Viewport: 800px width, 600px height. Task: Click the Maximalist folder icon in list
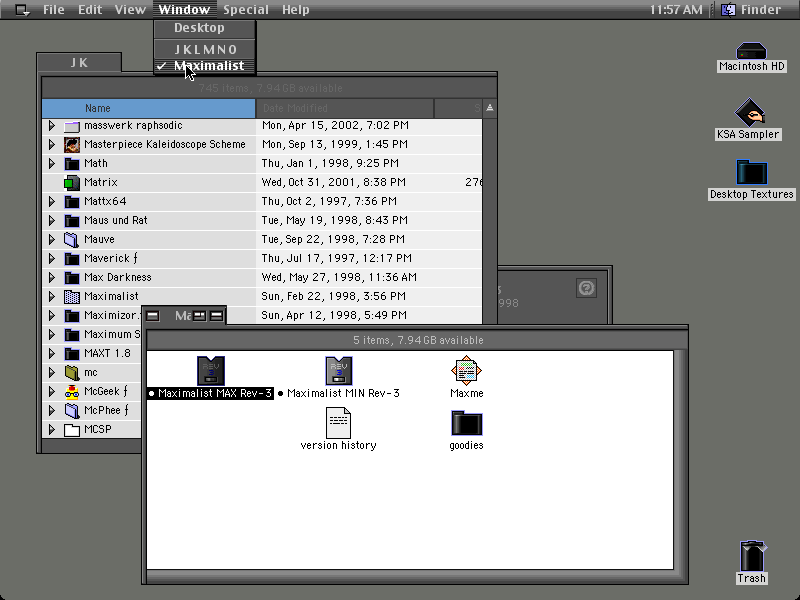[72, 296]
